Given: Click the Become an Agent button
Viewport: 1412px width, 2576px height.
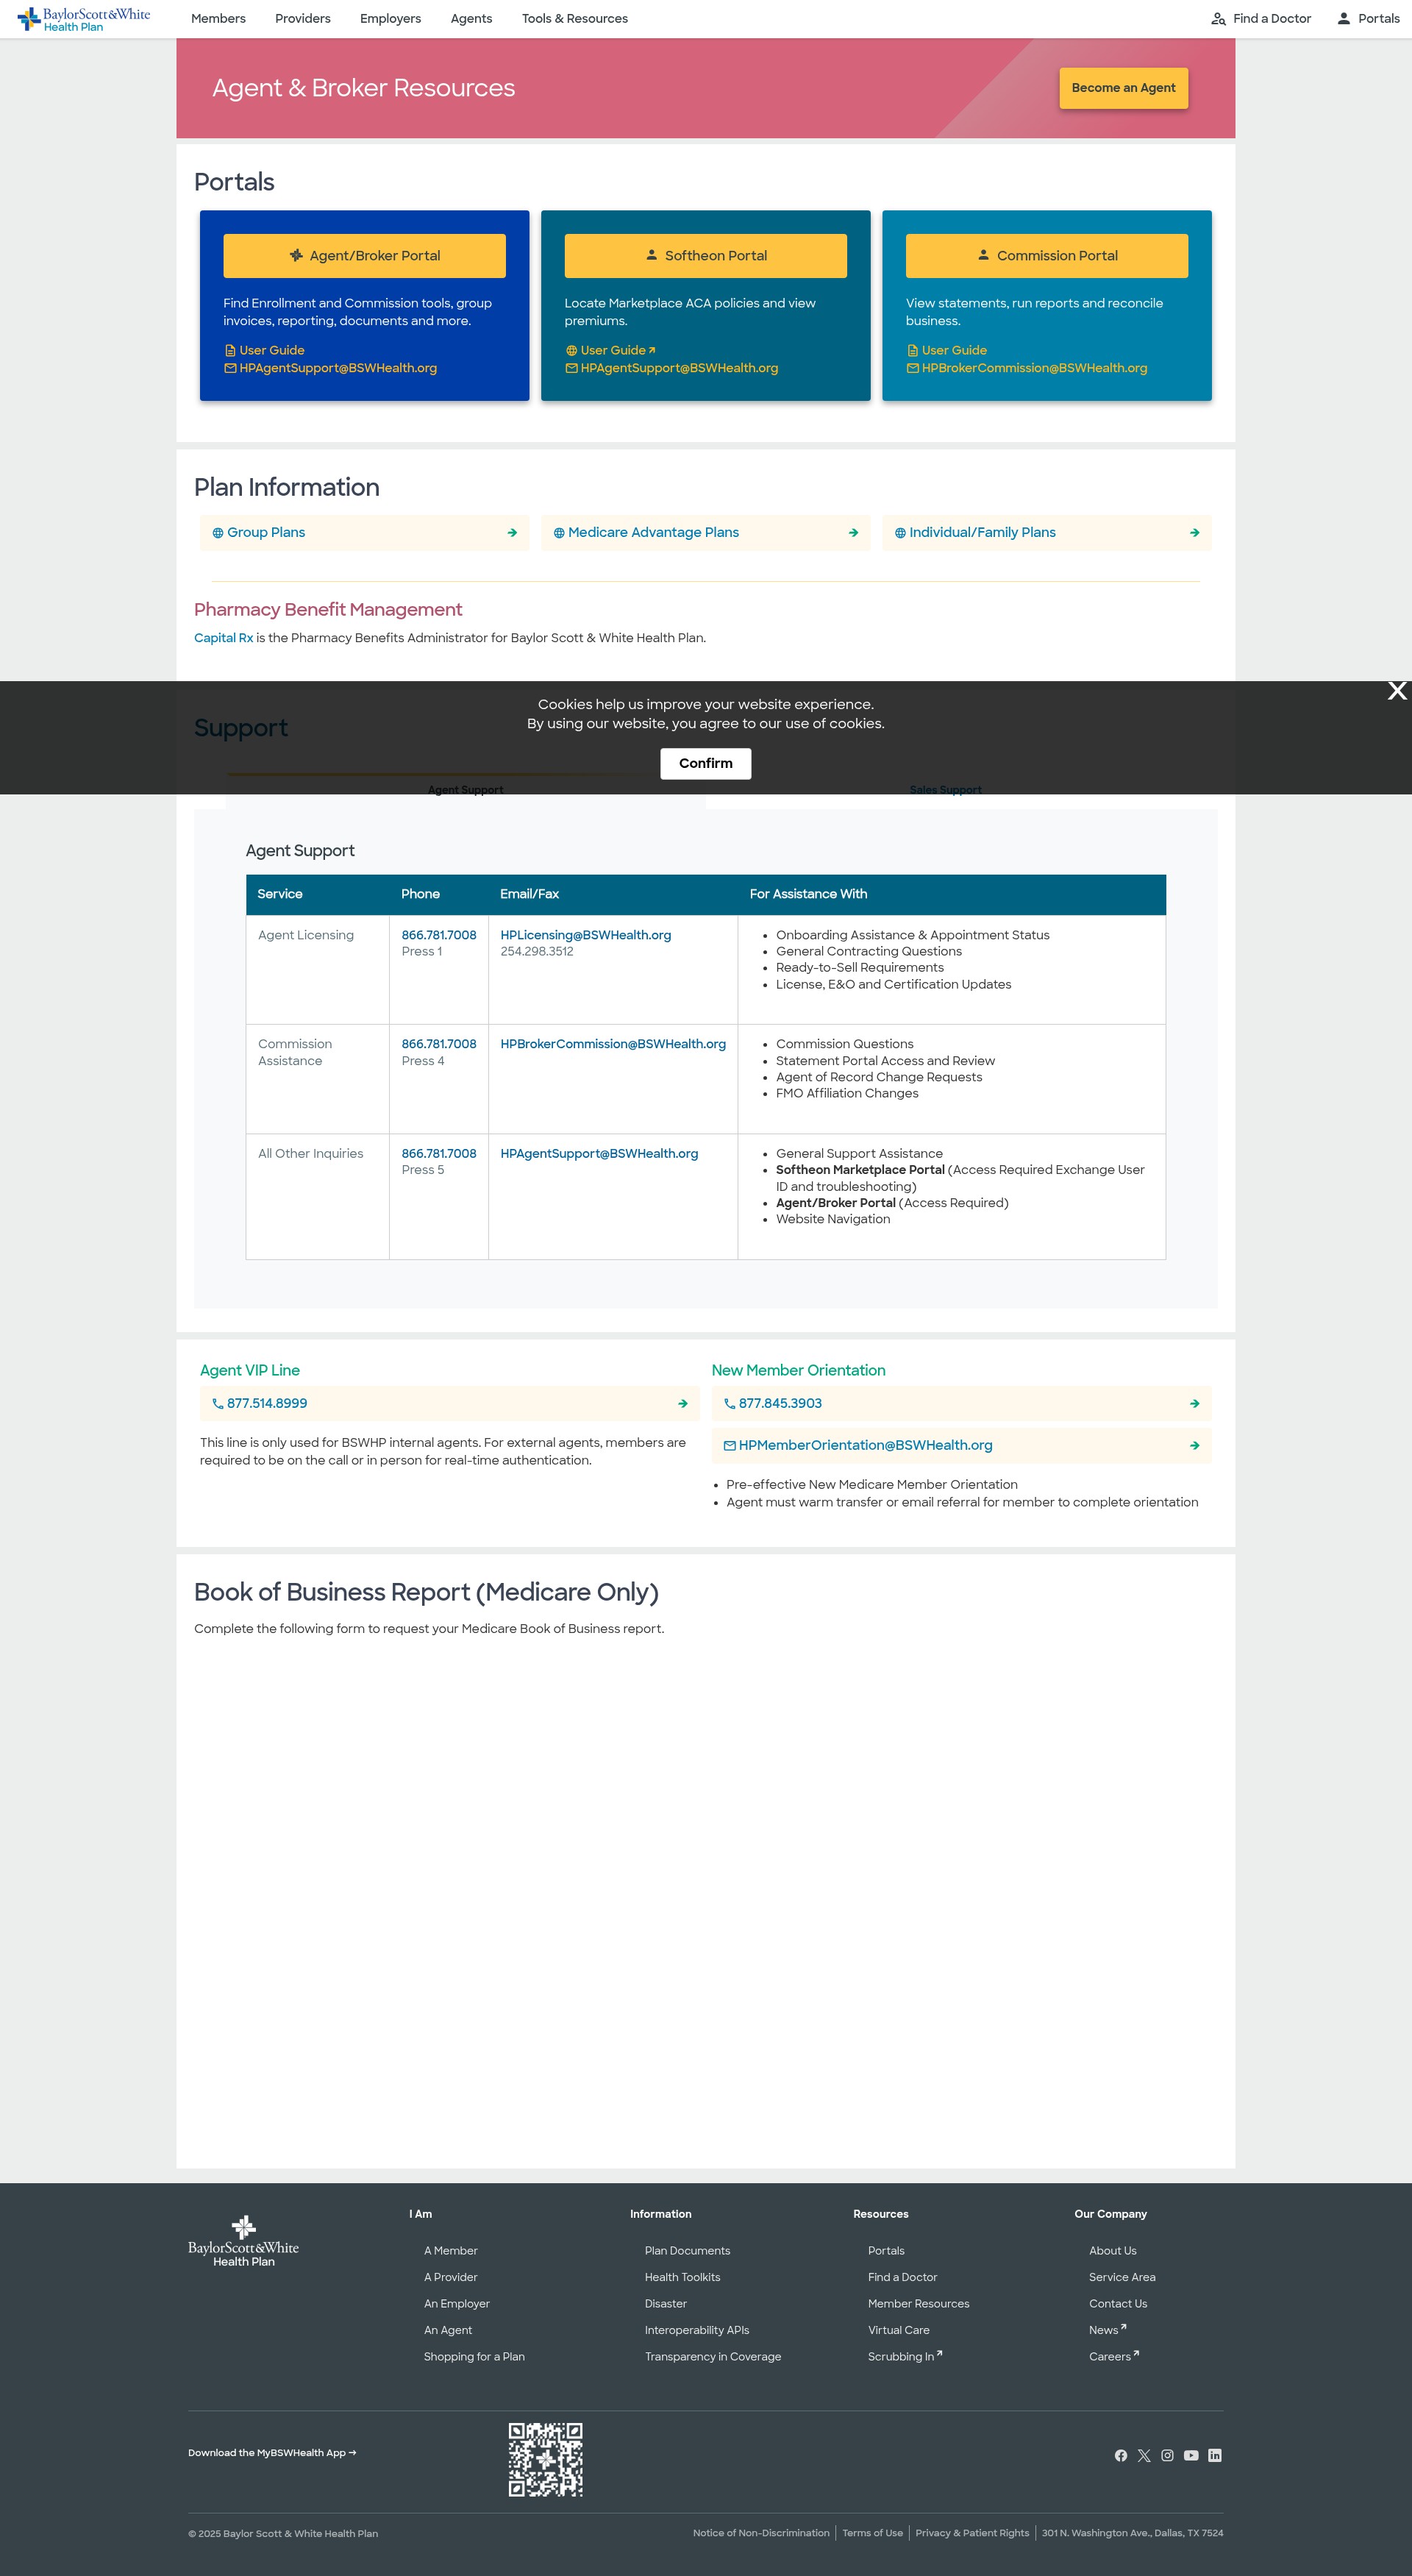Looking at the screenshot, I should (1123, 88).
